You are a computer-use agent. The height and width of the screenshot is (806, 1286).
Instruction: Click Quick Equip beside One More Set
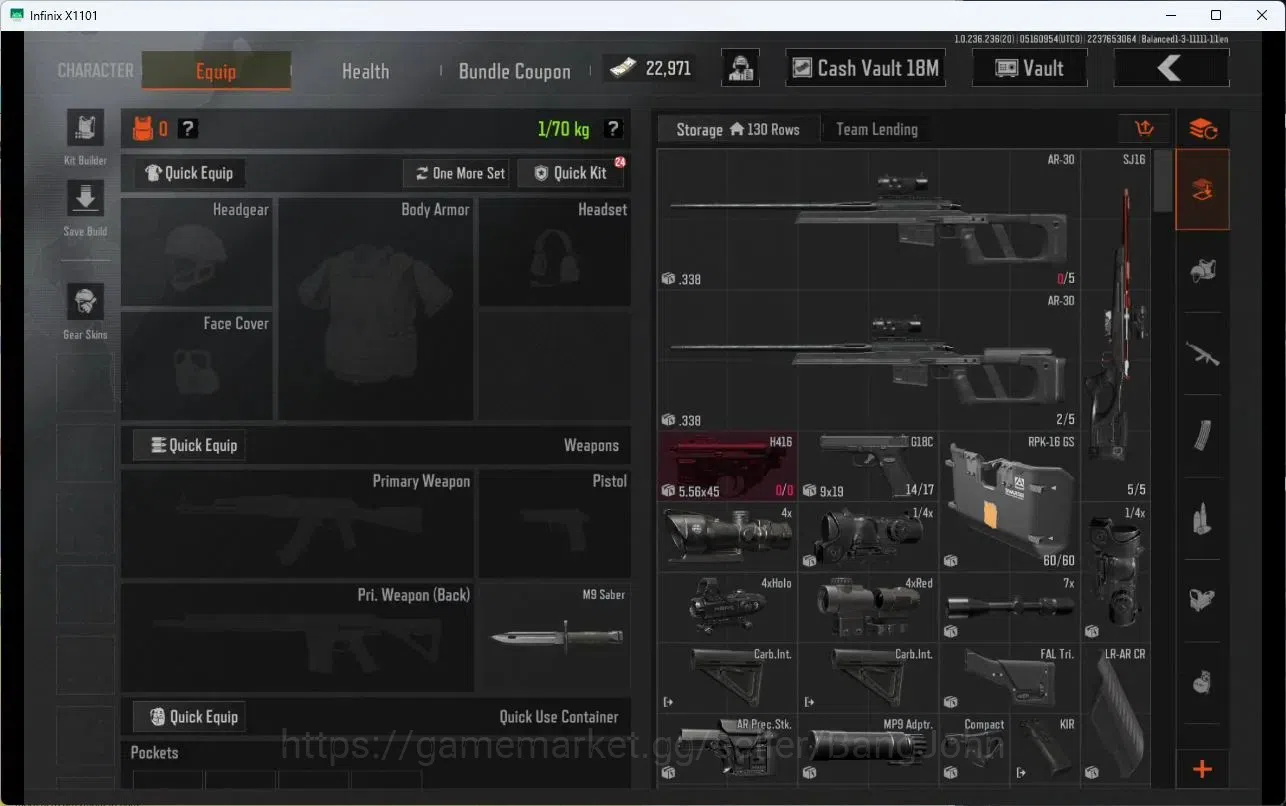190,173
